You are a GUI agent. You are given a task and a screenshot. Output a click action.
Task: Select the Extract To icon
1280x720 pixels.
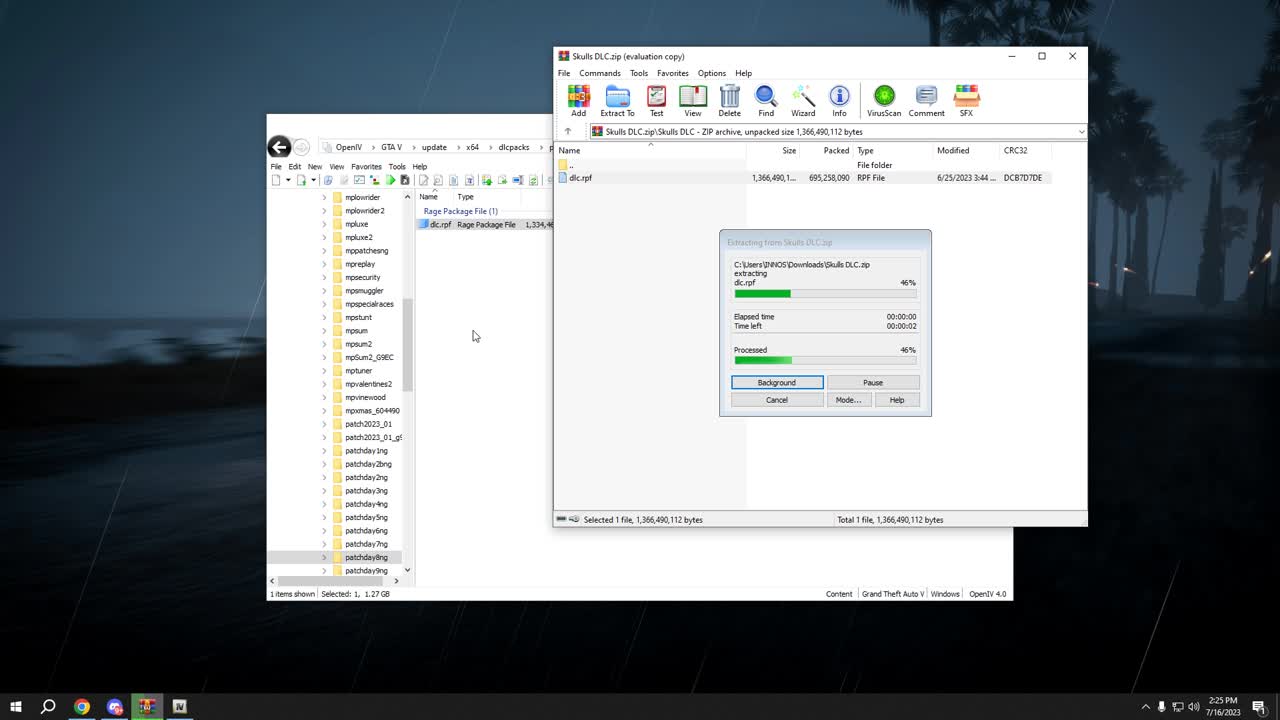(617, 100)
